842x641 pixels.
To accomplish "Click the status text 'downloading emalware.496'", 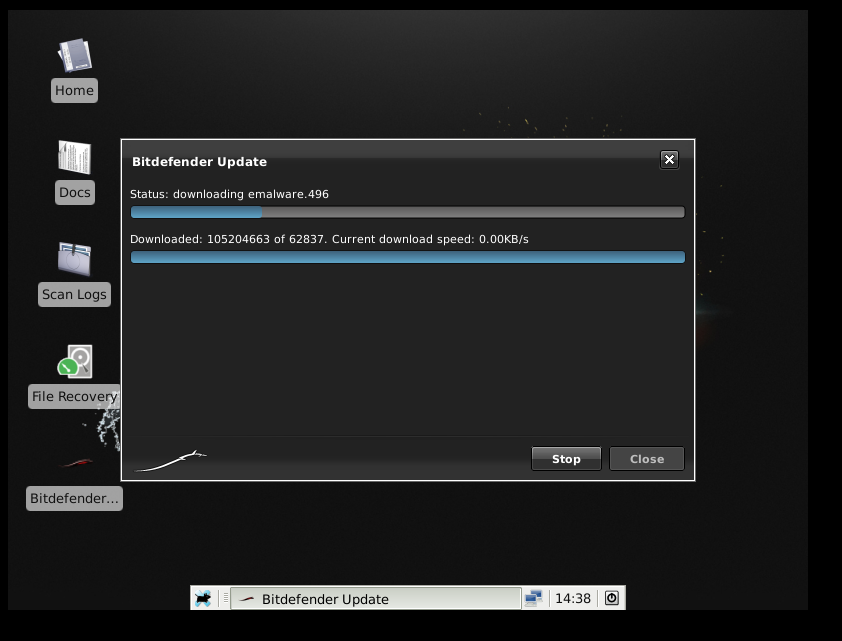I will 250,194.
